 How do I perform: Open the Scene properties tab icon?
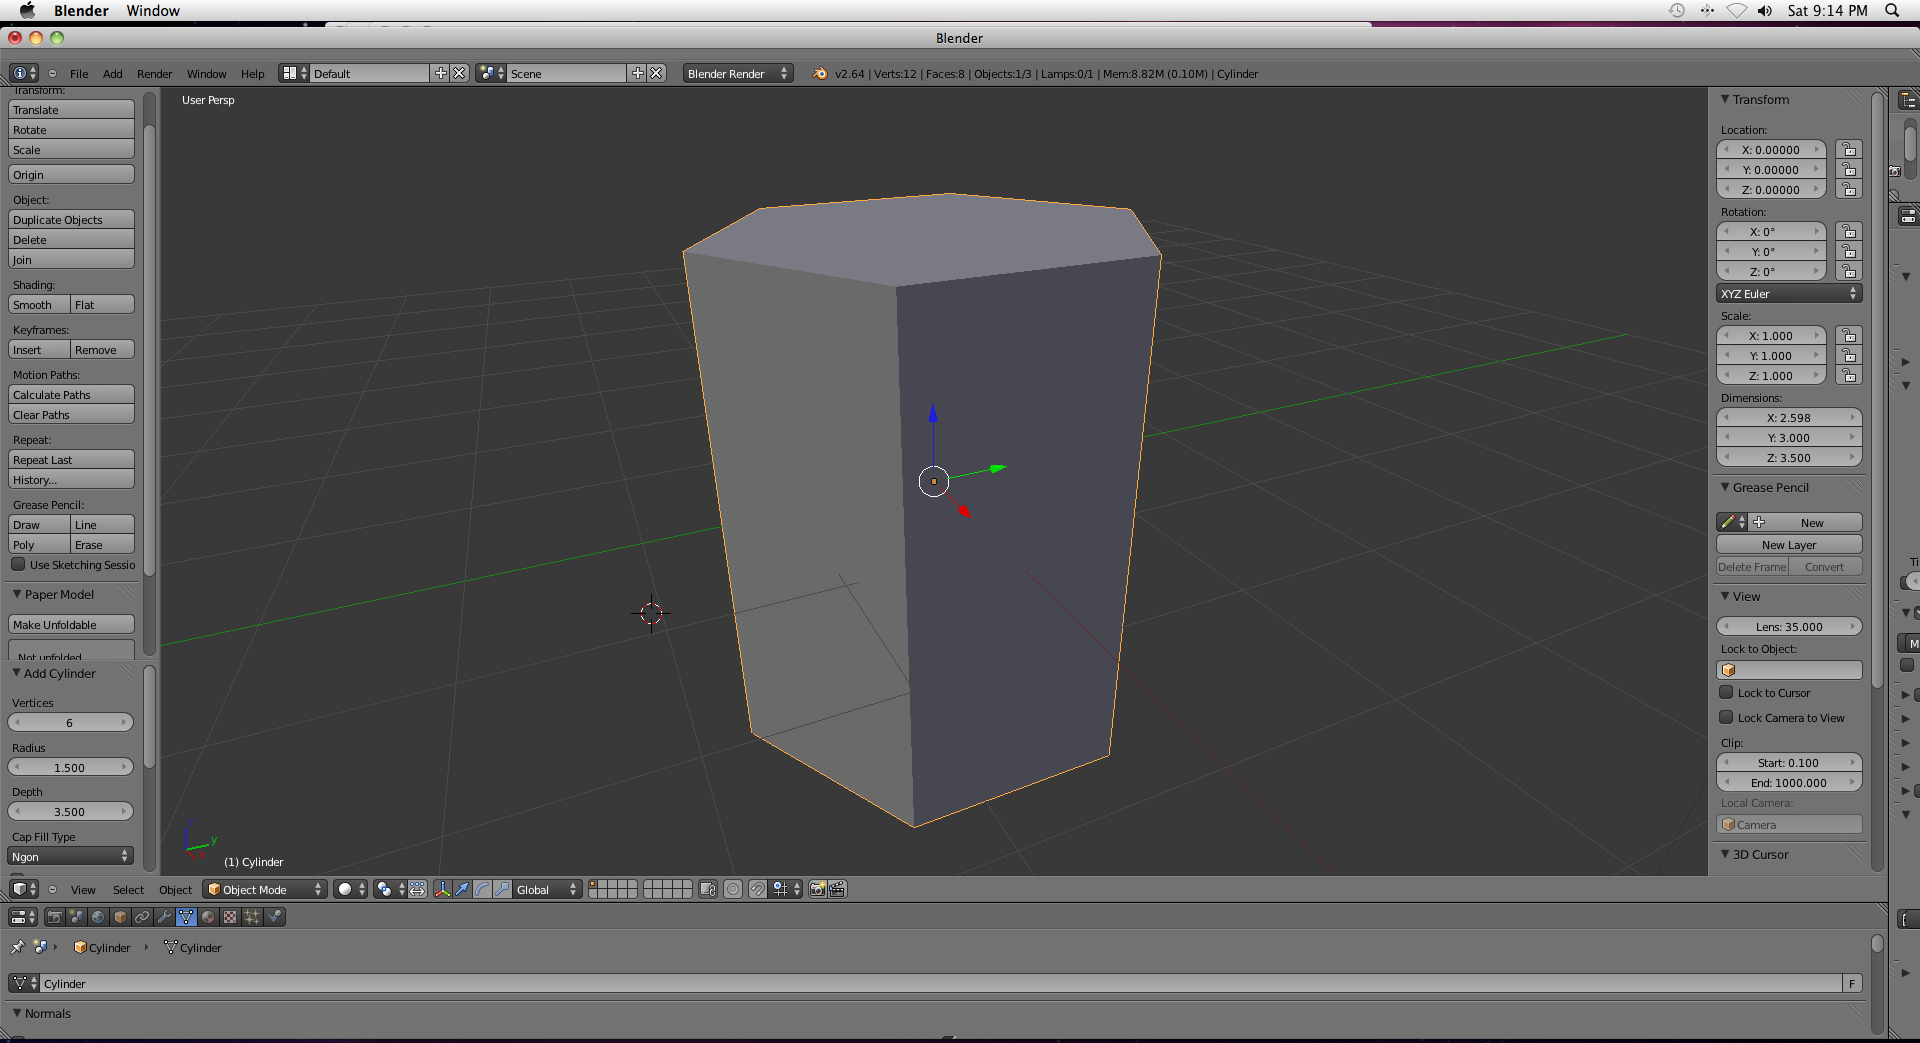tap(77, 917)
